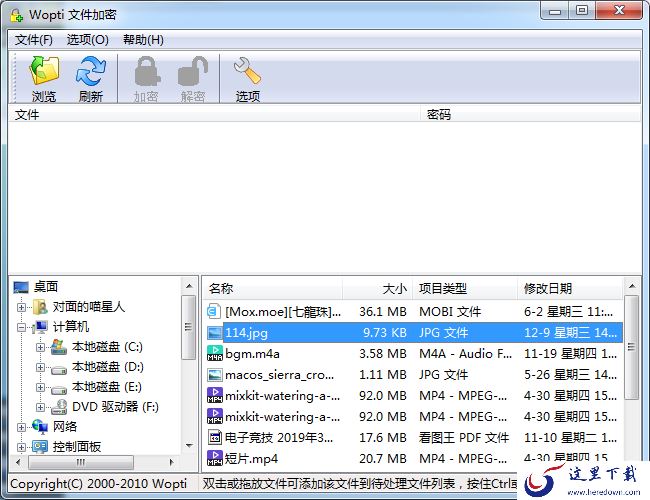Click the PDF icon of 电子竞技 2019年3...
The height and width of the screenshot is (500, 650).
[215, 437]
